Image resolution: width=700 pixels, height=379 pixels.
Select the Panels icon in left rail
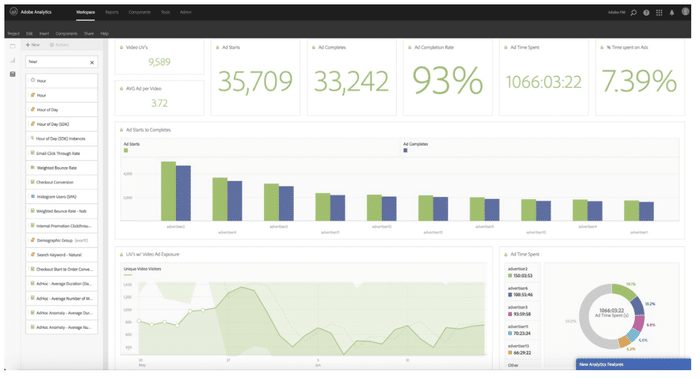tap(12, 46)
